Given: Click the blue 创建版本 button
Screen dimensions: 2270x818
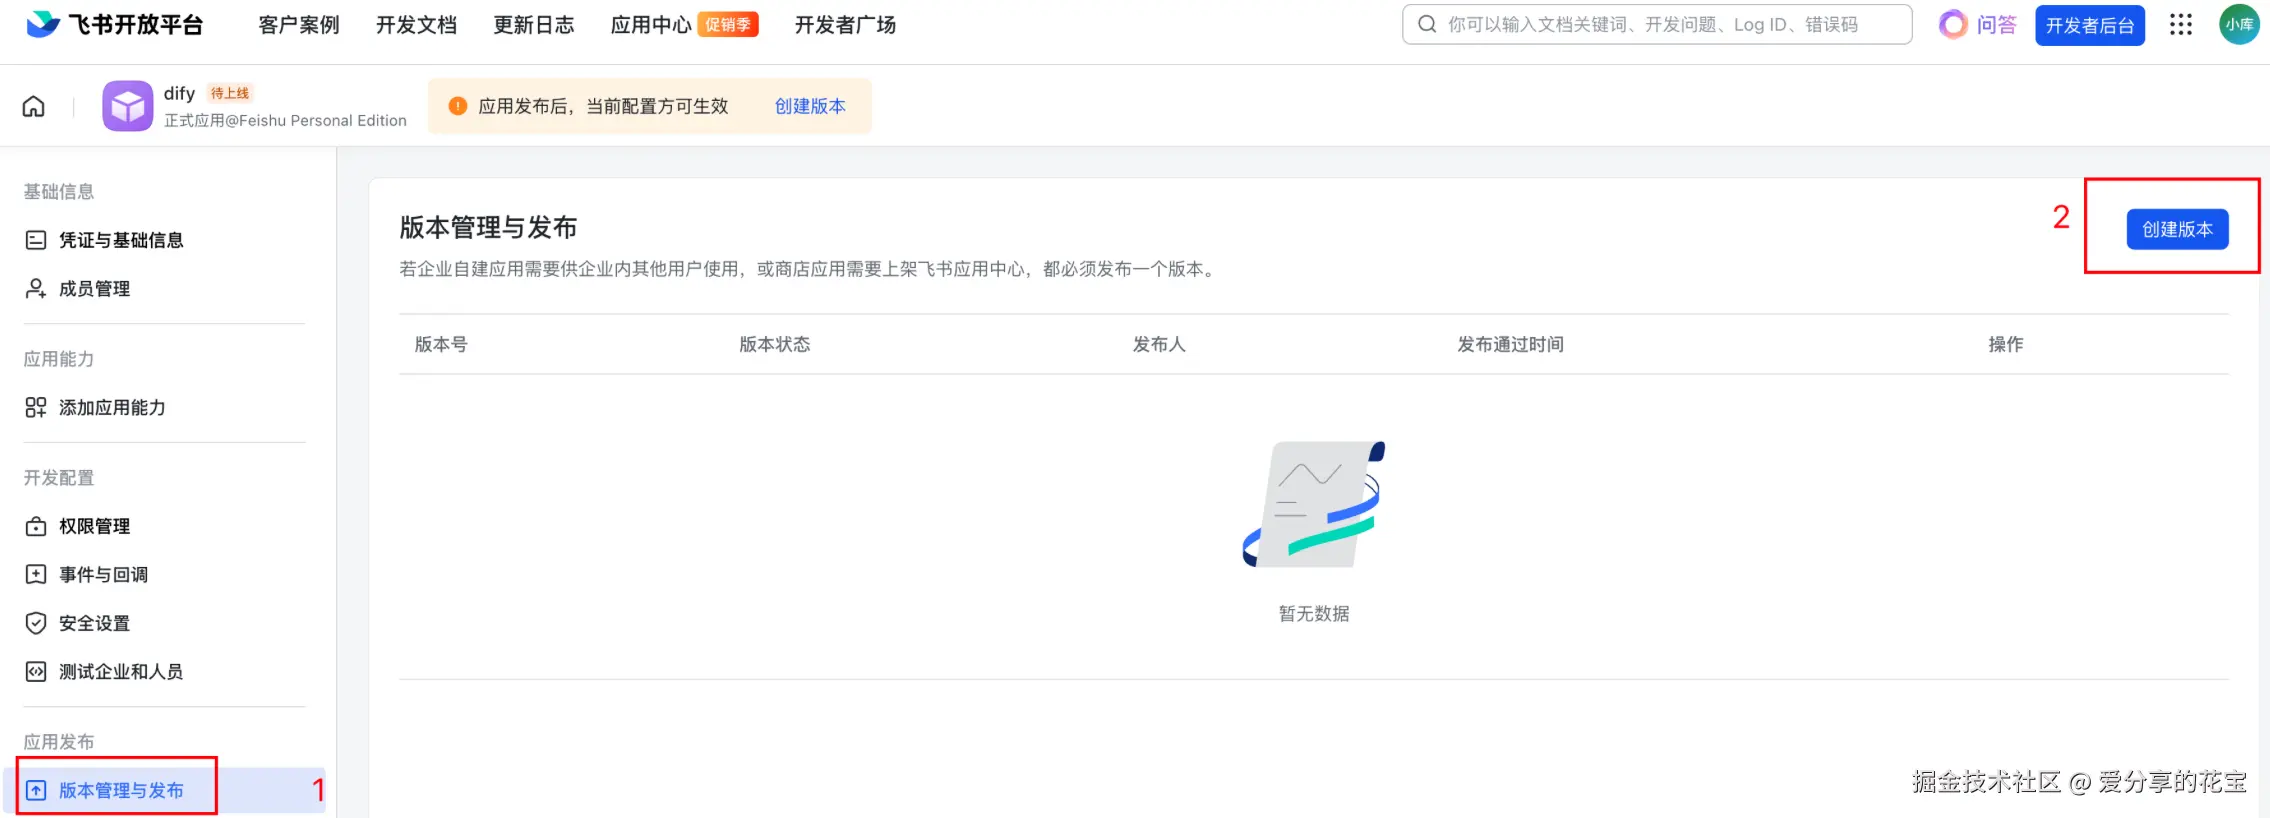Looking at the screenshot, I should pyautogui.click(x=2177, y=229).
